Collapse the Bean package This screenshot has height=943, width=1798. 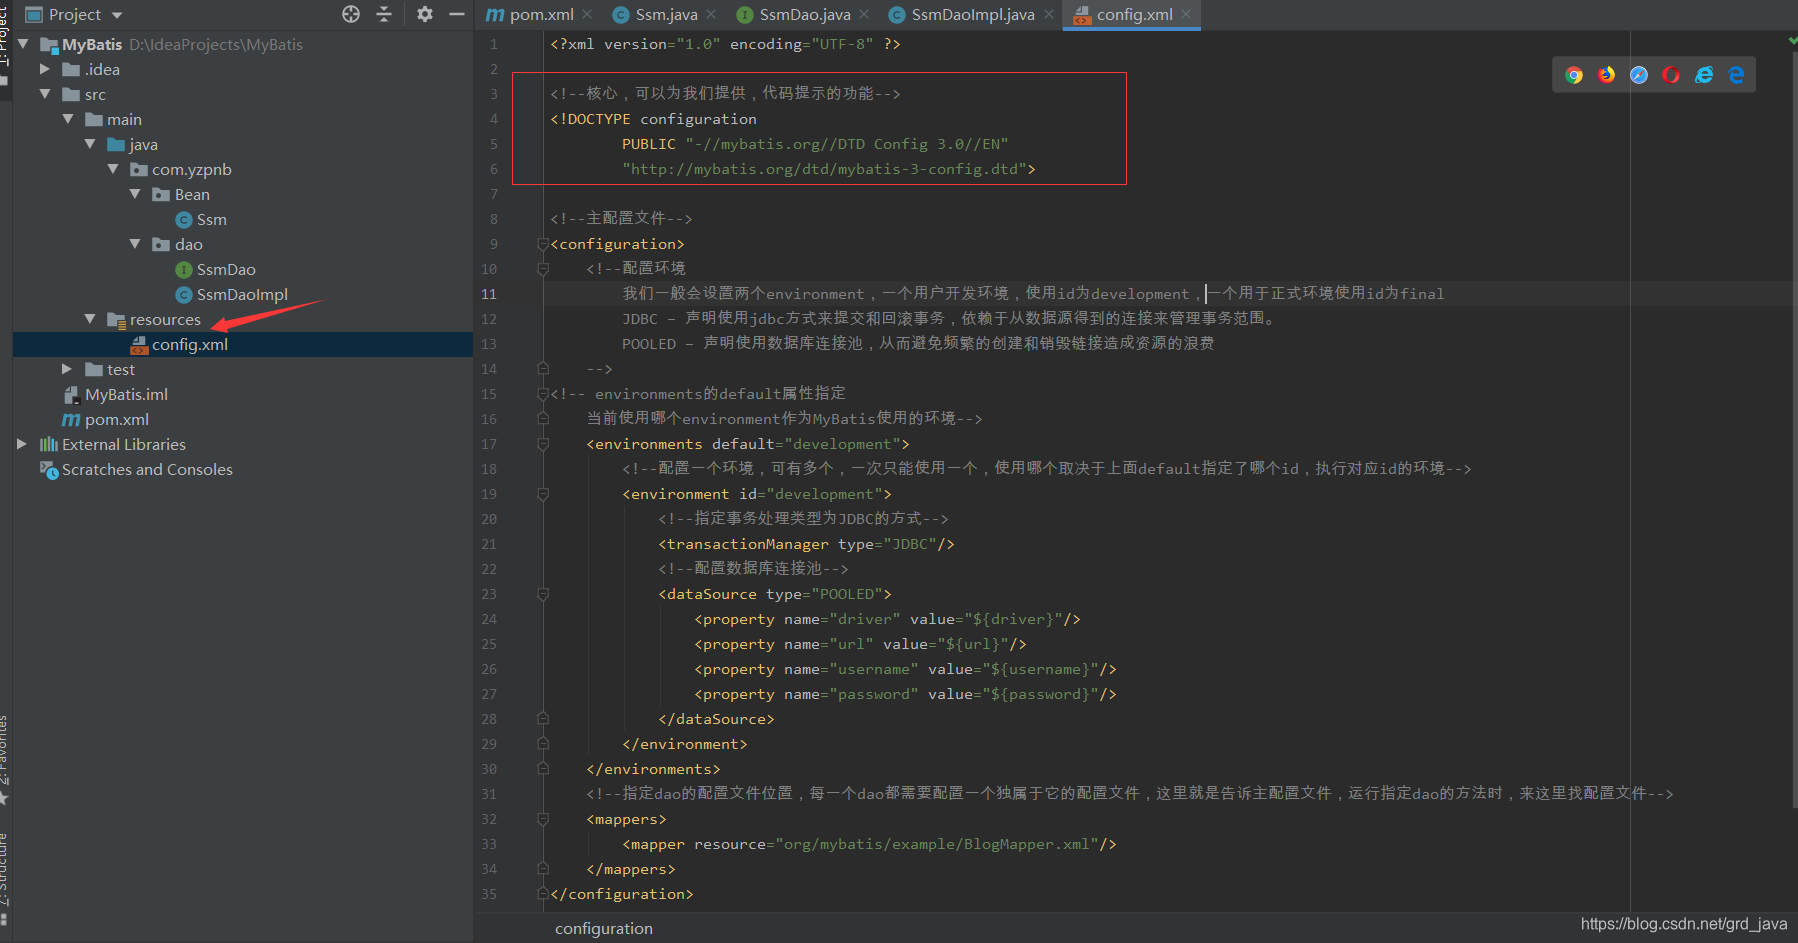[135, 194]
